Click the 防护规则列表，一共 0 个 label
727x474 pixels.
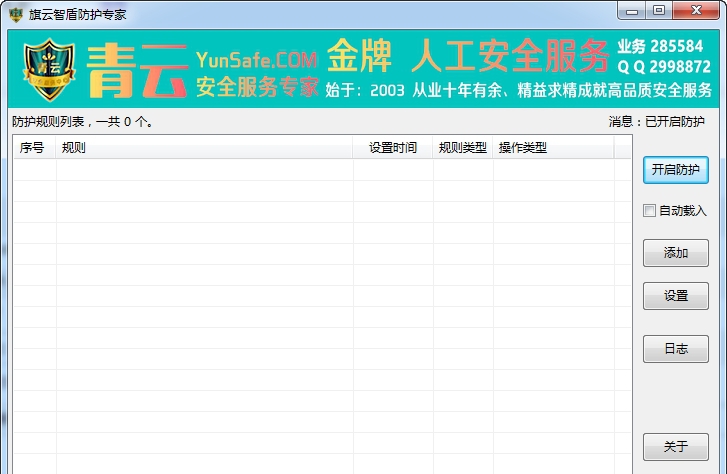(x=83, y=122)
